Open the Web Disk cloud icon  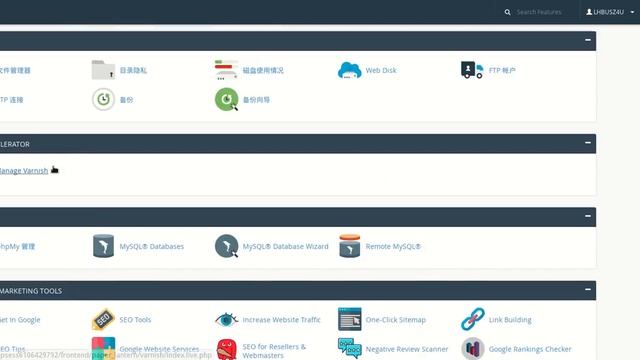pos(349,70)
